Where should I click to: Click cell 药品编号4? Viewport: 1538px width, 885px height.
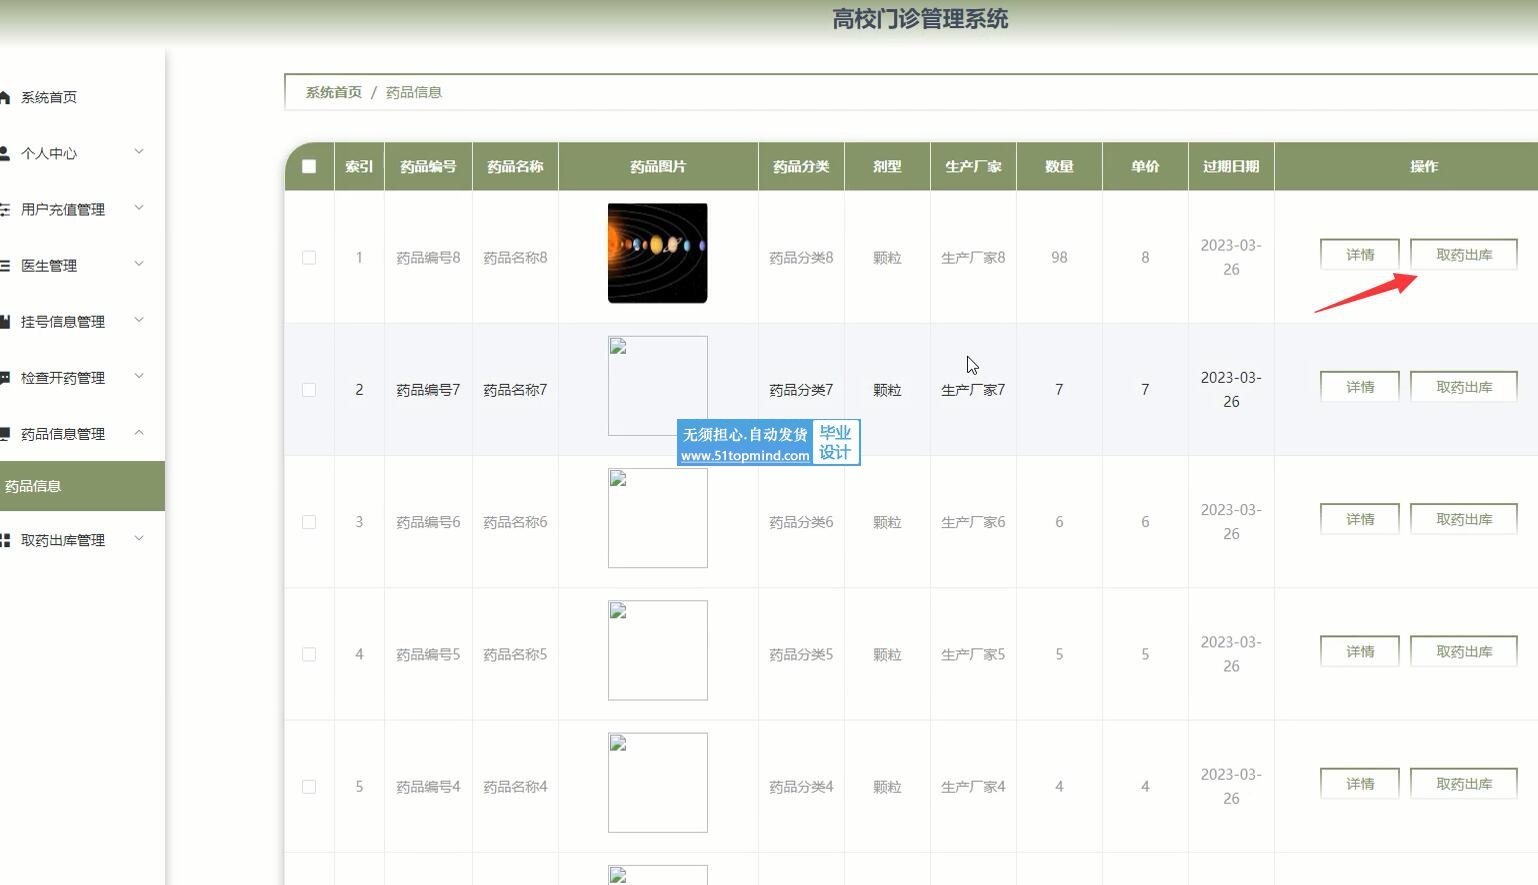point(428,787)
